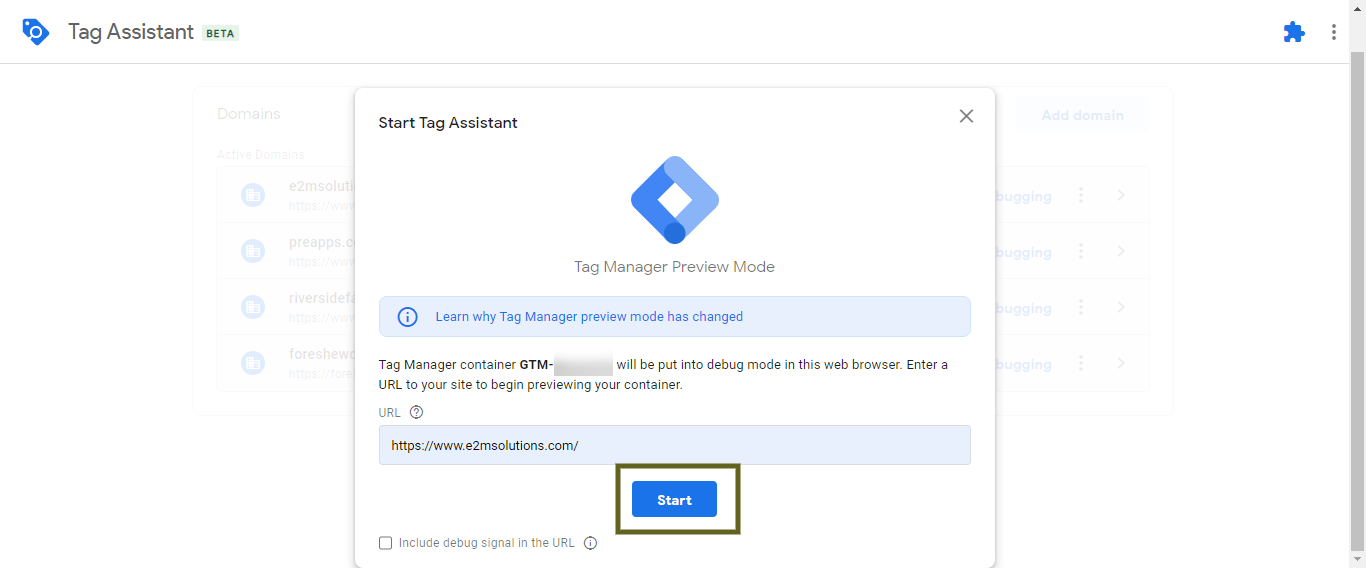Click the BETA badge

pyautogui.click(x=220, y=33)
